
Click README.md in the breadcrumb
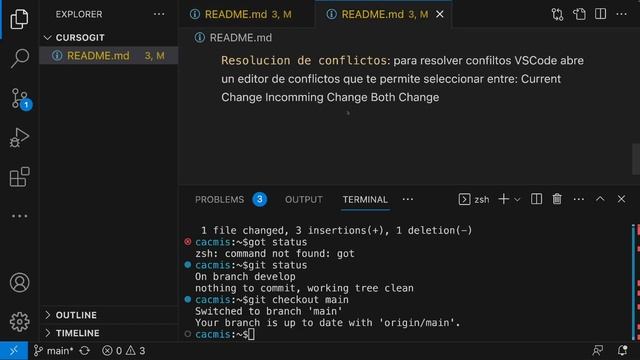tap(240, 38)
